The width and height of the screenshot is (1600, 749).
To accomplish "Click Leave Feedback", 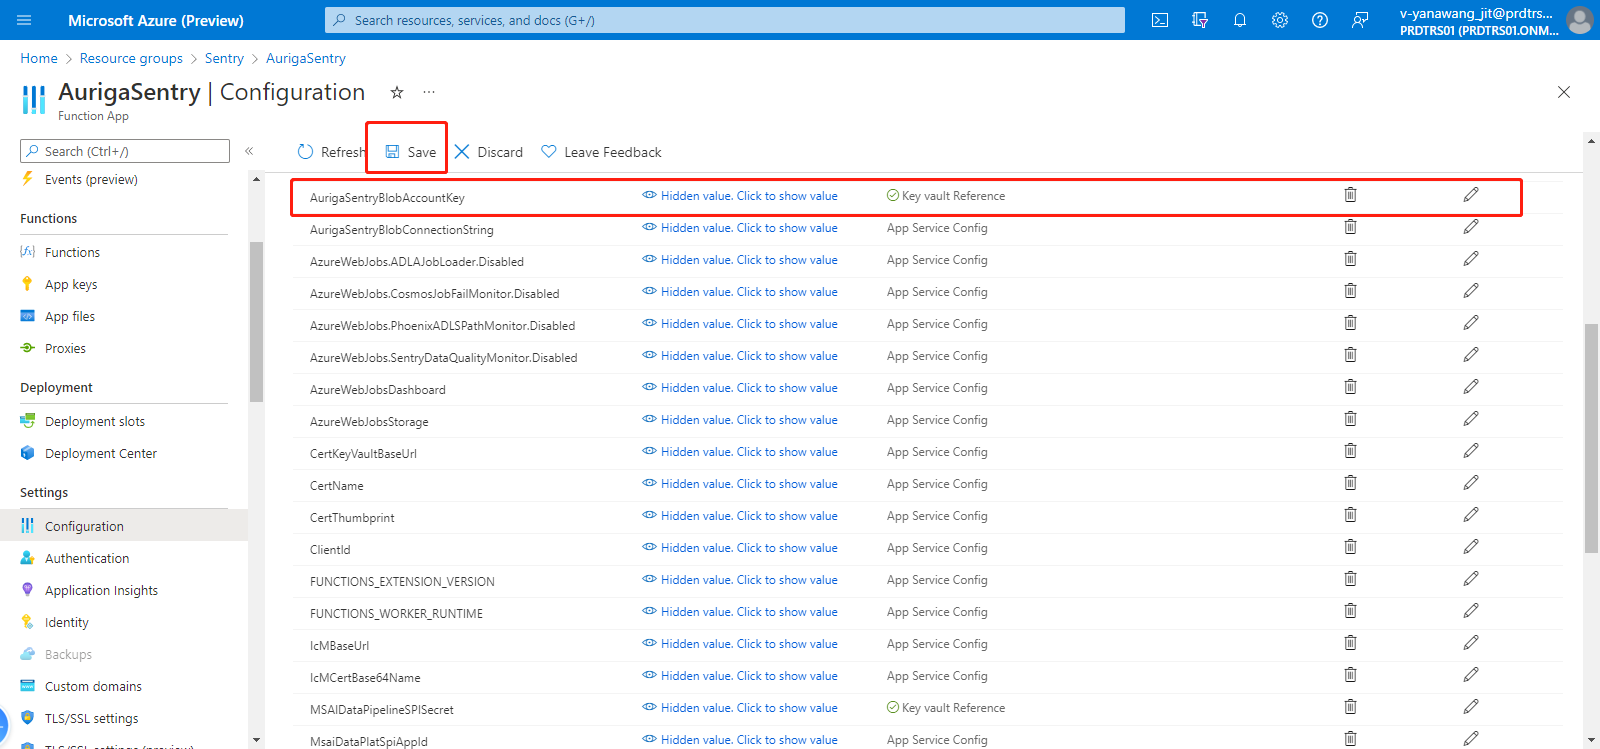I will coord(602,152).
